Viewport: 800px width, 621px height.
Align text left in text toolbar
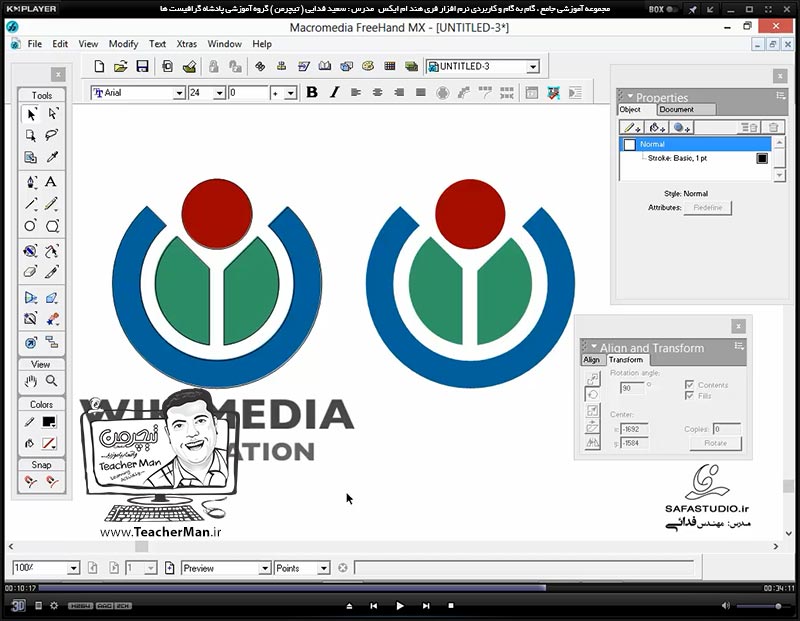(x=356, y=92)
